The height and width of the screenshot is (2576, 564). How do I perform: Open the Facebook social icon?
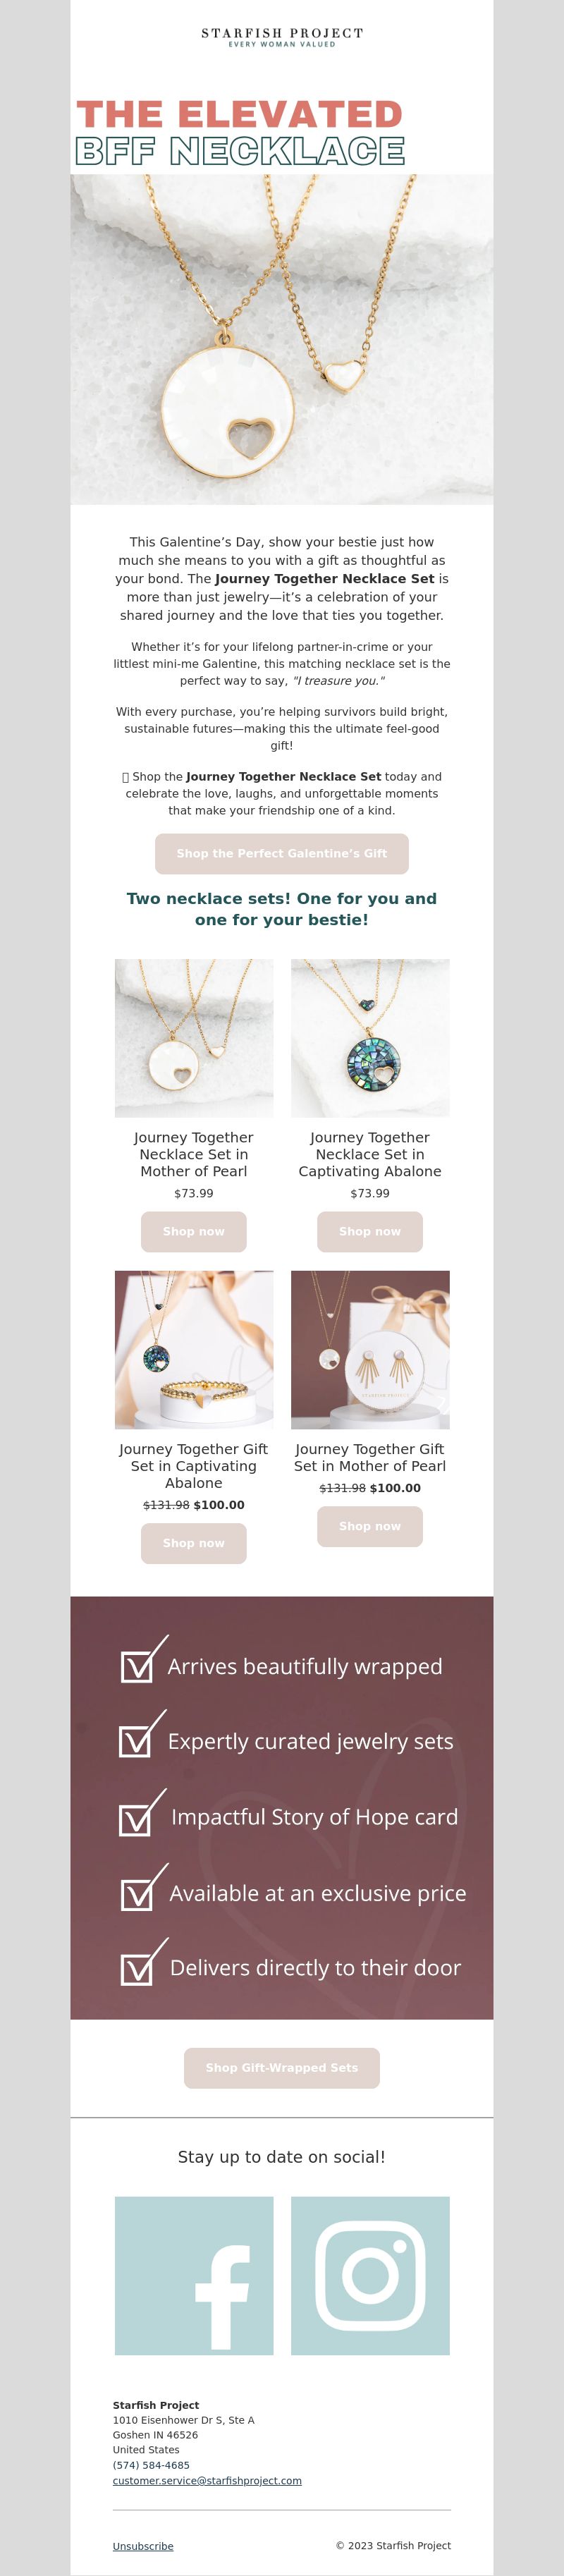pos(194,2275)
